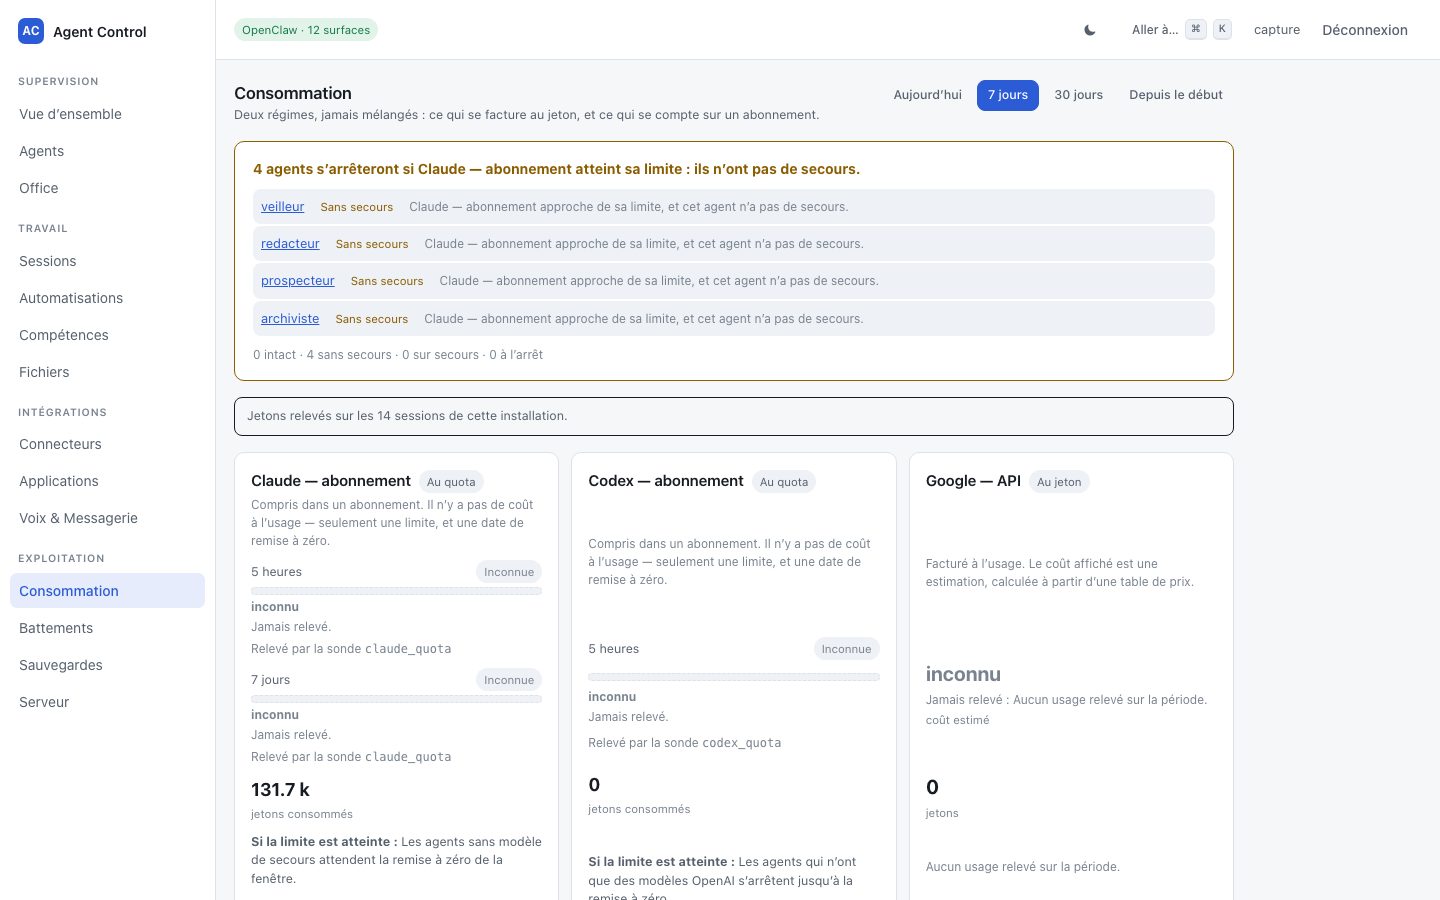This screenshot has width=1440, height=900.
Task: Toggle dark mode moon icon
Action: click(x=1090, y=30)
